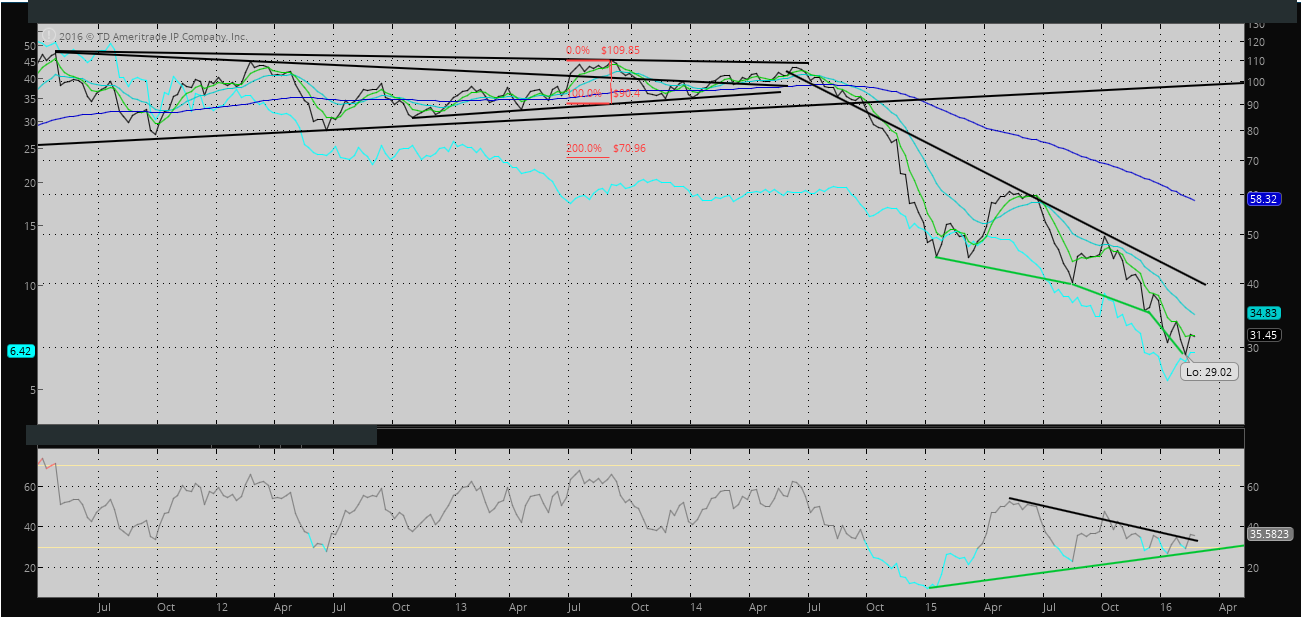Click 80 on the right price axis
1301x617 pixels.
1254,132
